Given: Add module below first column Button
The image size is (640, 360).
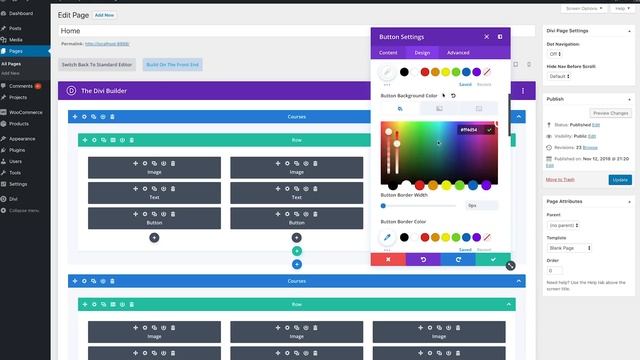Looking at the screenshot, I should click(154, 238).
